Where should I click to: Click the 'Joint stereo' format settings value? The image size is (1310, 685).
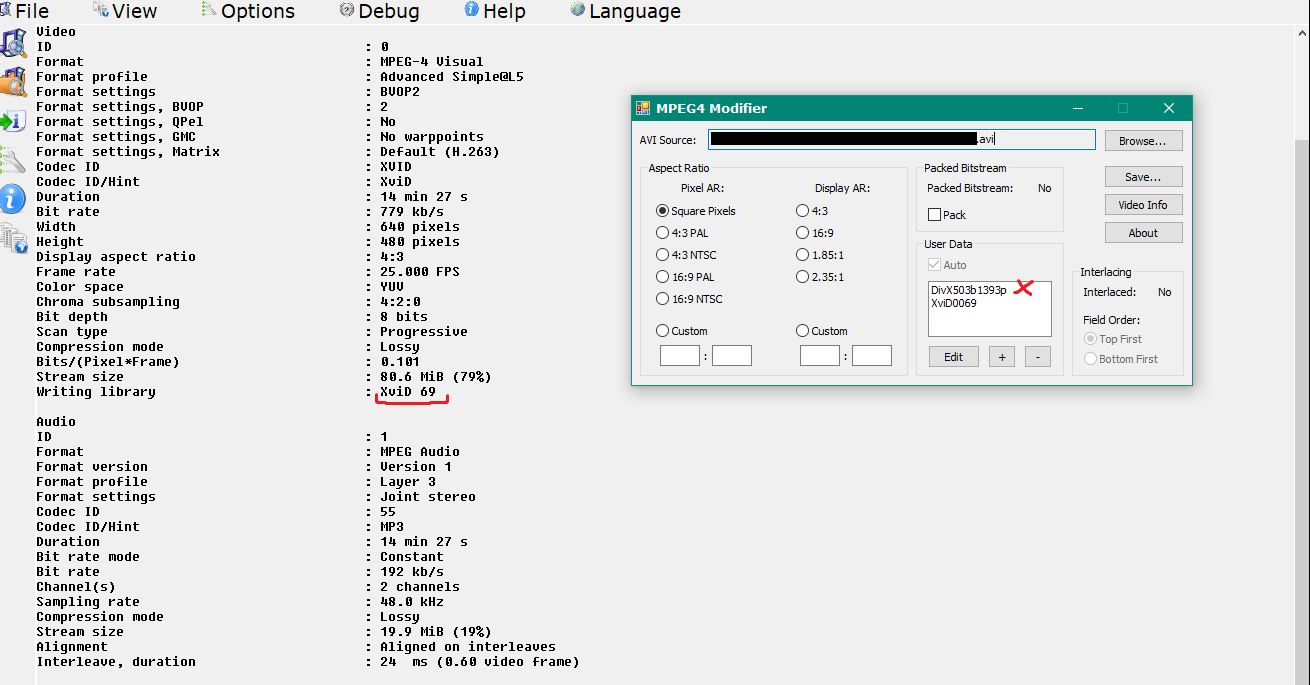[x=428, y=497]
